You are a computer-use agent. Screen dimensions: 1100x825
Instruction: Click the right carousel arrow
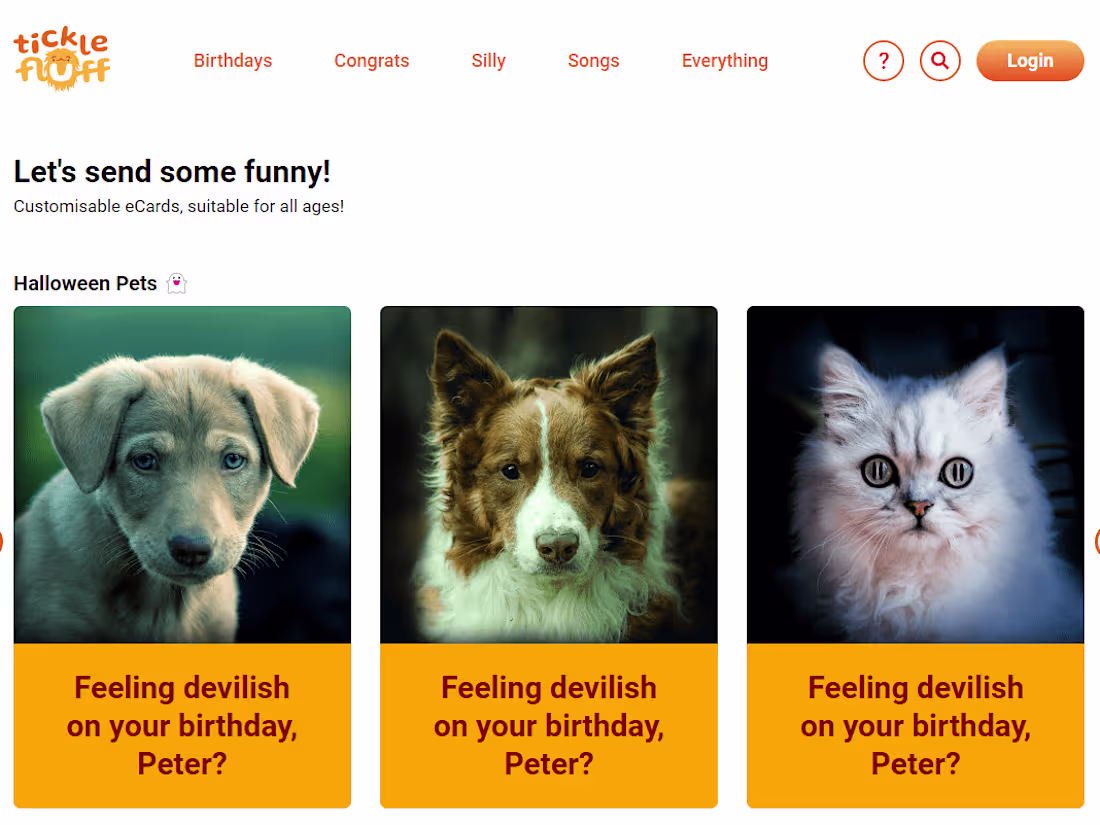click(1096, 541)
